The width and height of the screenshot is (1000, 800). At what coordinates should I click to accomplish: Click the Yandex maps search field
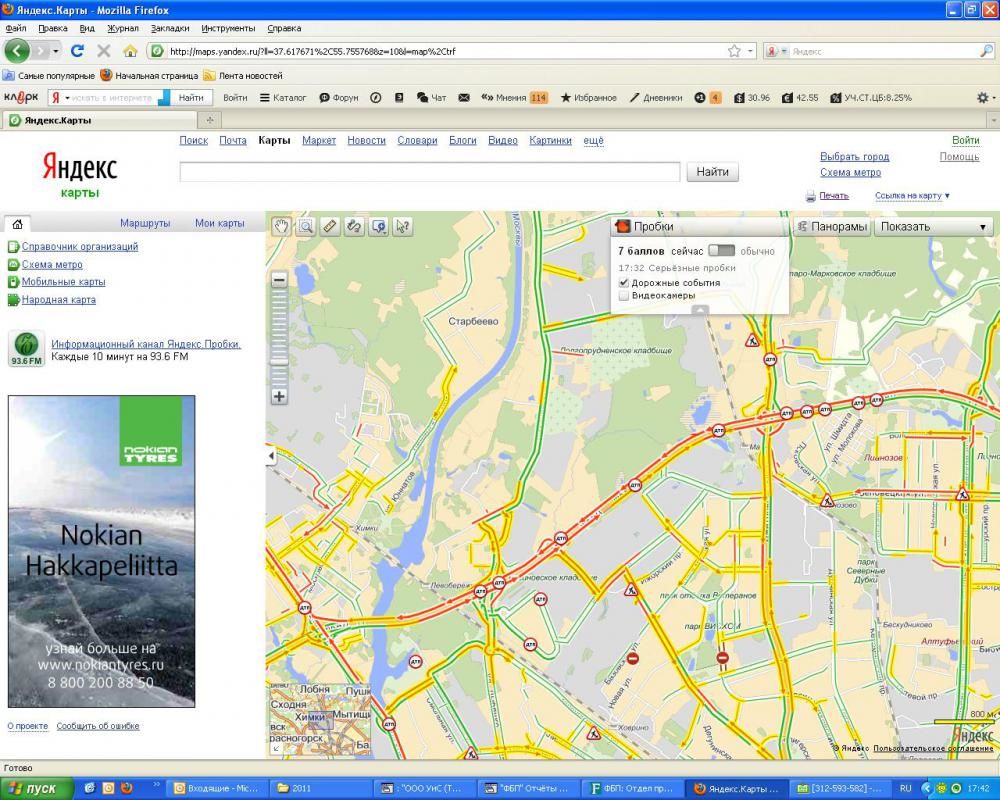430,172
